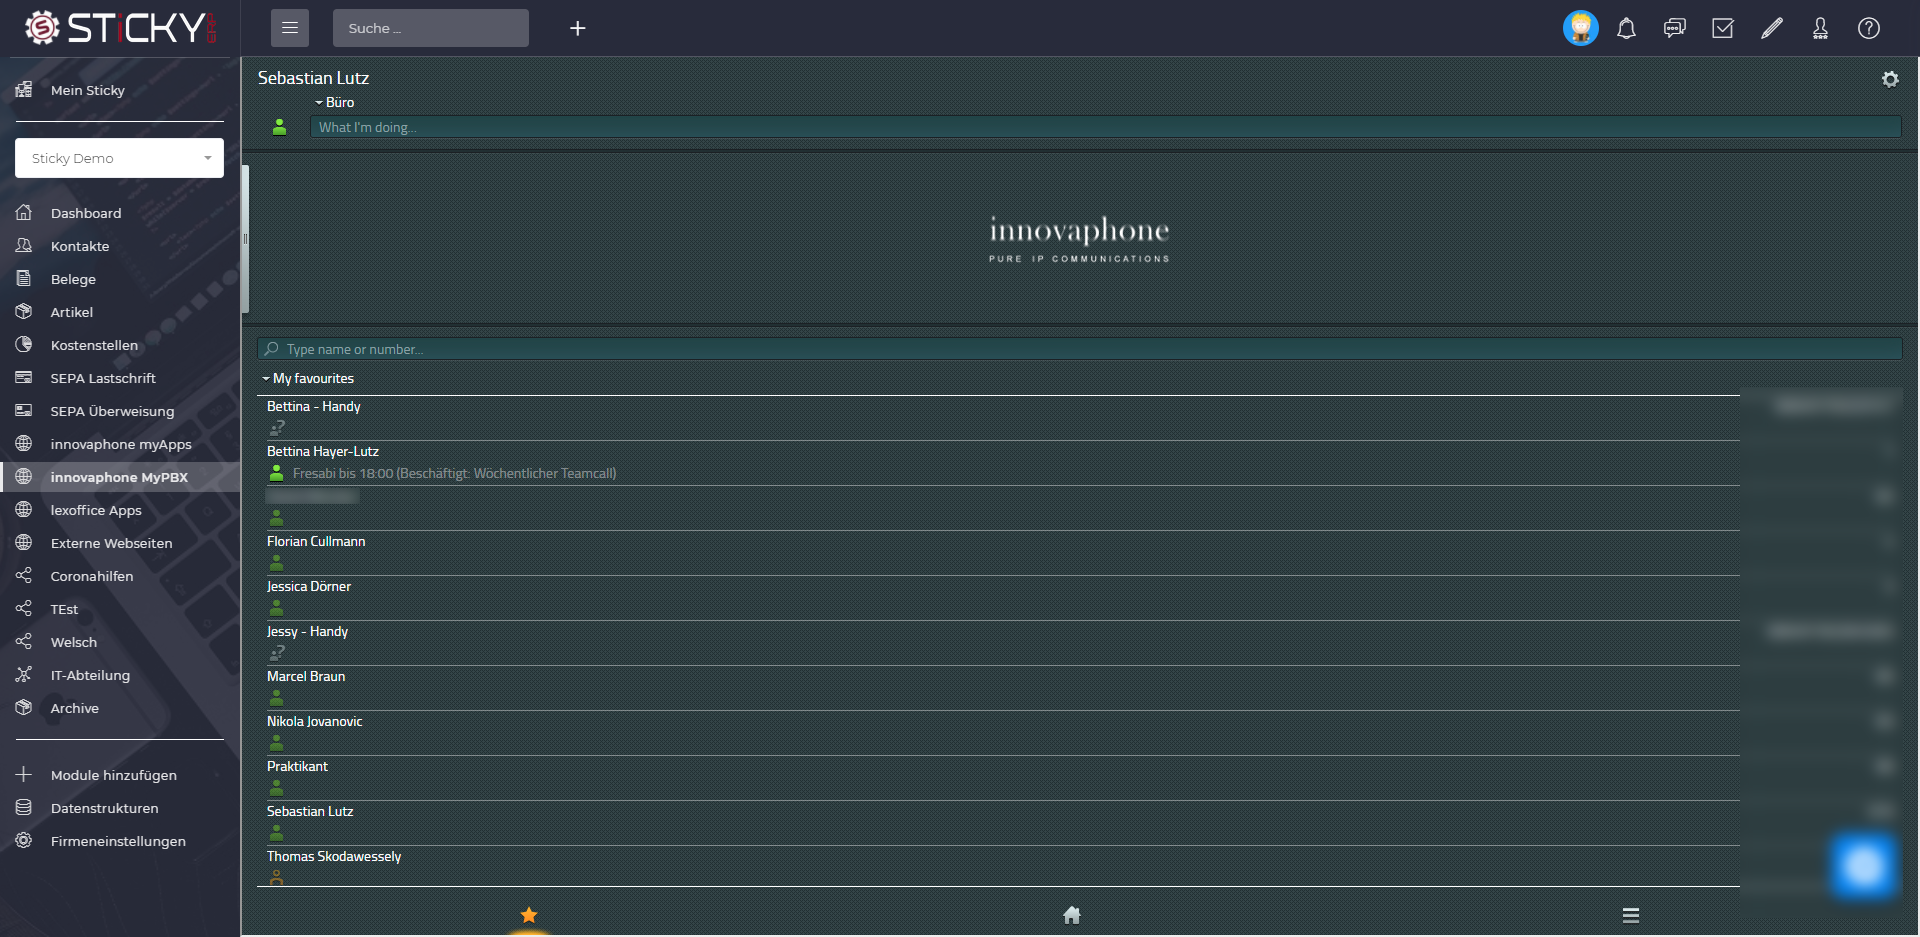This screenshot has width=1920, height=937.
Task: Open the lightbulb avatar icon
Action: 1581,28
